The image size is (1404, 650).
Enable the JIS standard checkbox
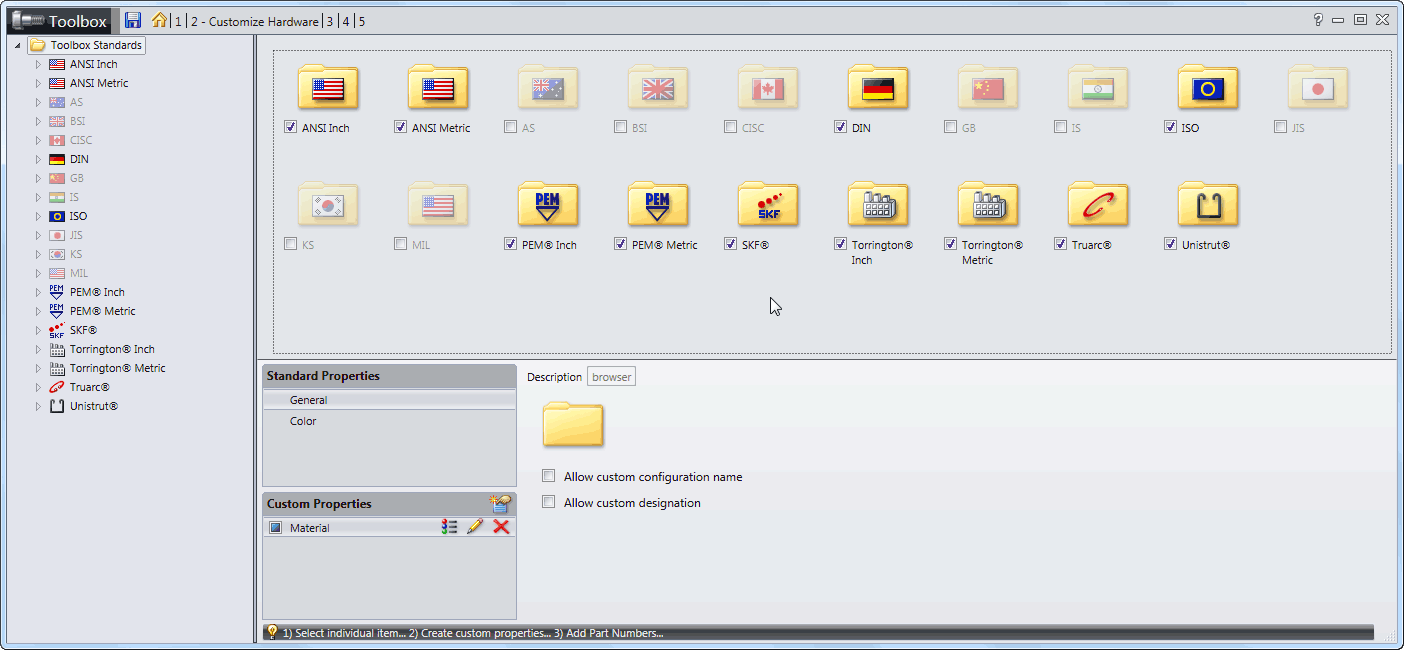(x=1280, y=127)
